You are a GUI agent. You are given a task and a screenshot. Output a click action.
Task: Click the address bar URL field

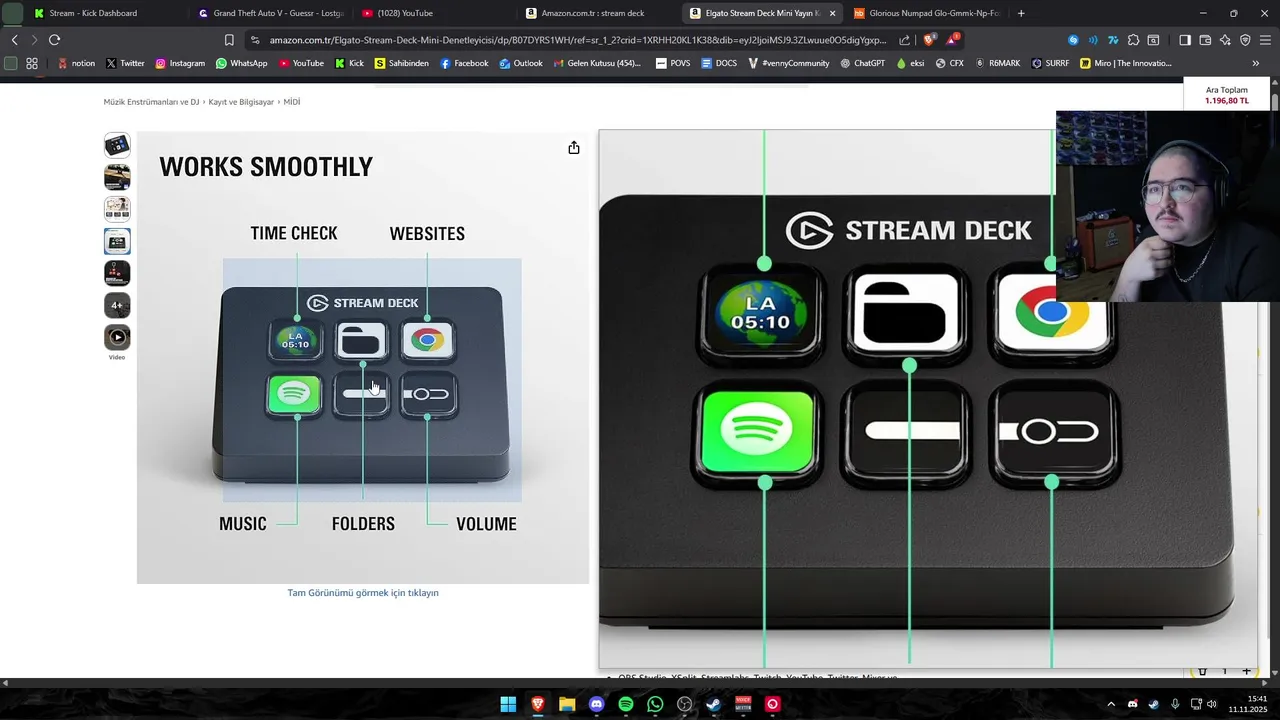coord(578,40)
